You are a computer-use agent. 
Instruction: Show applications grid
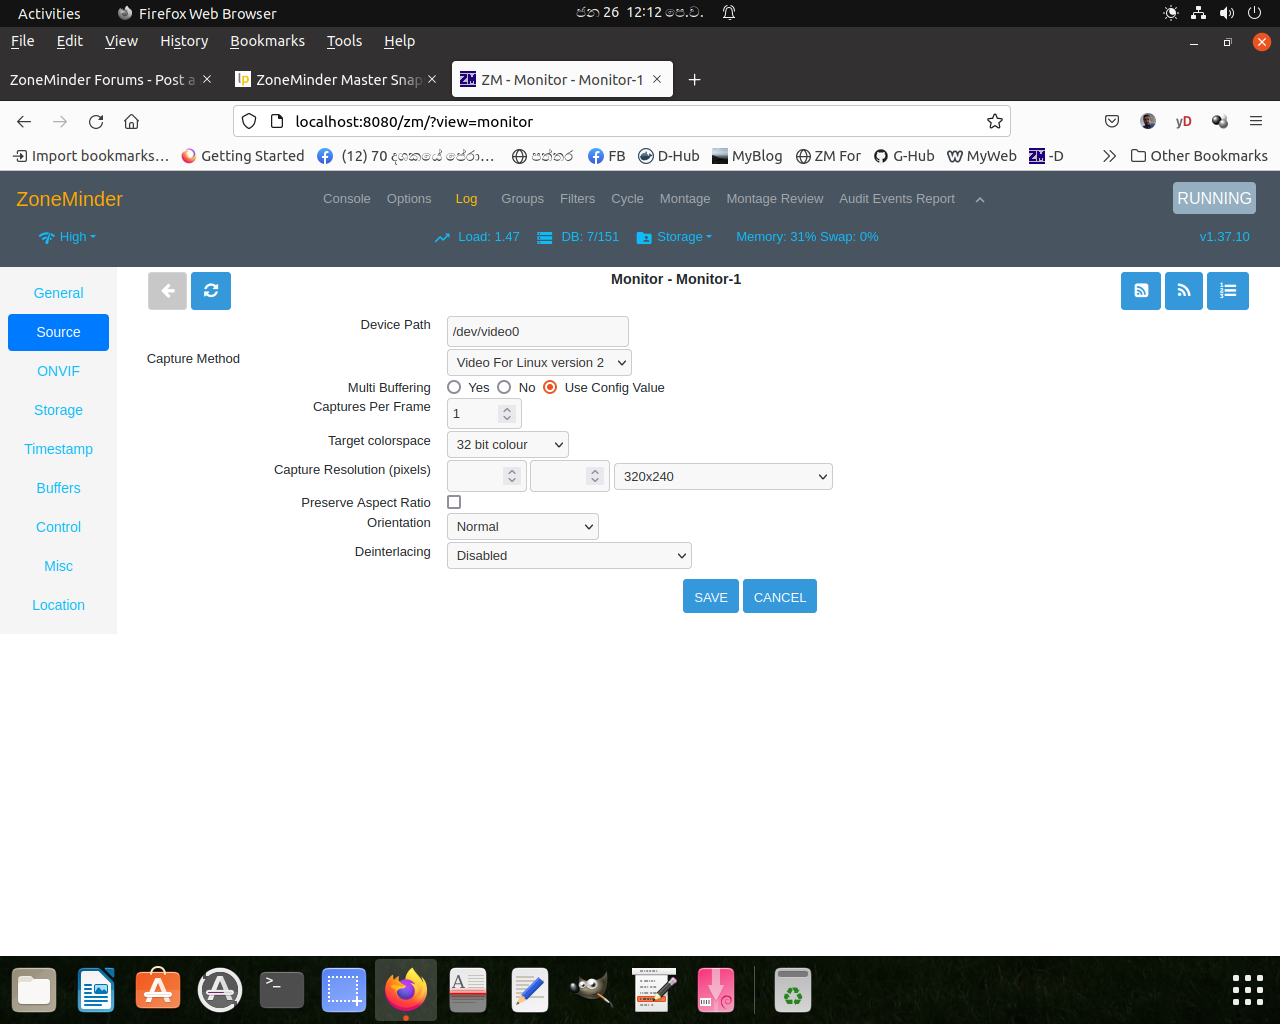1248,990
